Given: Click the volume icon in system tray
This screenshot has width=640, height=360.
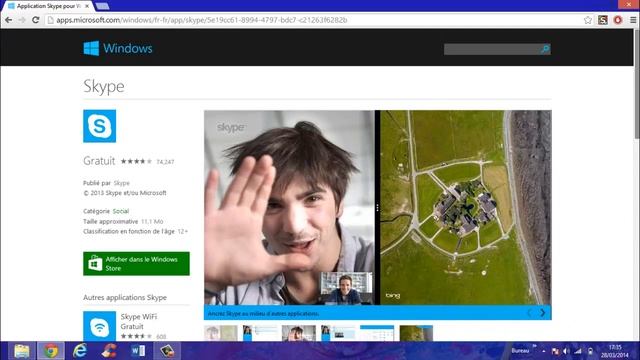Looking at the screenshot, I should click(x=566, y=351).
